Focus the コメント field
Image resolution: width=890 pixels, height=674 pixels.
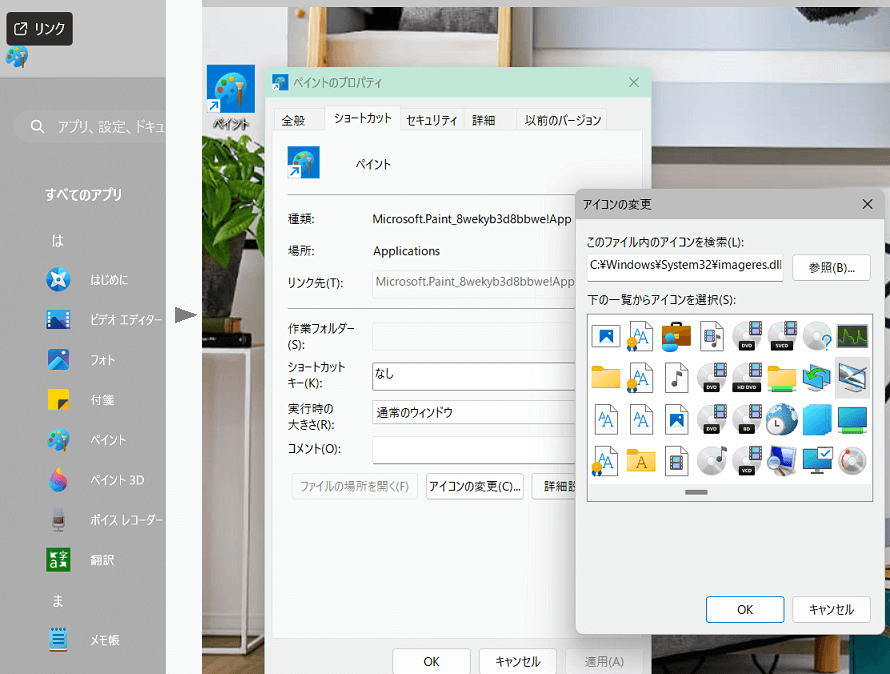pyautogui.click(x=474, y=450)
